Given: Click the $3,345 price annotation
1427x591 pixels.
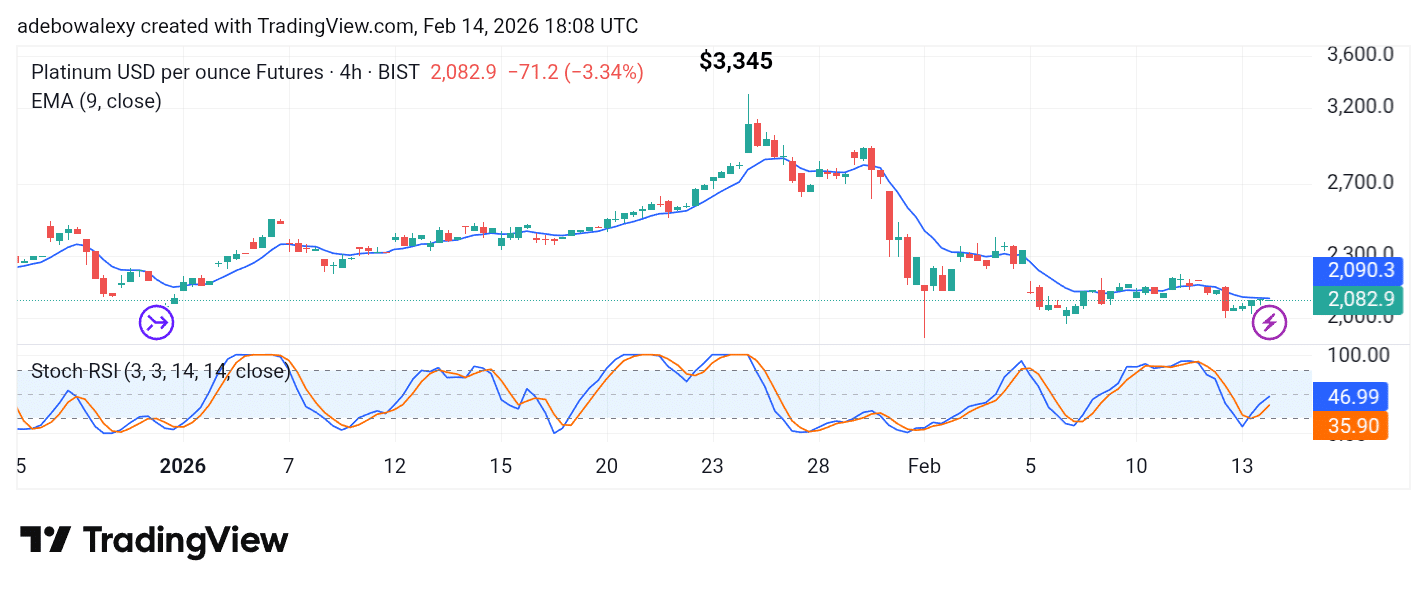Looking at the screenshot, I should click(x=736, y=61).
